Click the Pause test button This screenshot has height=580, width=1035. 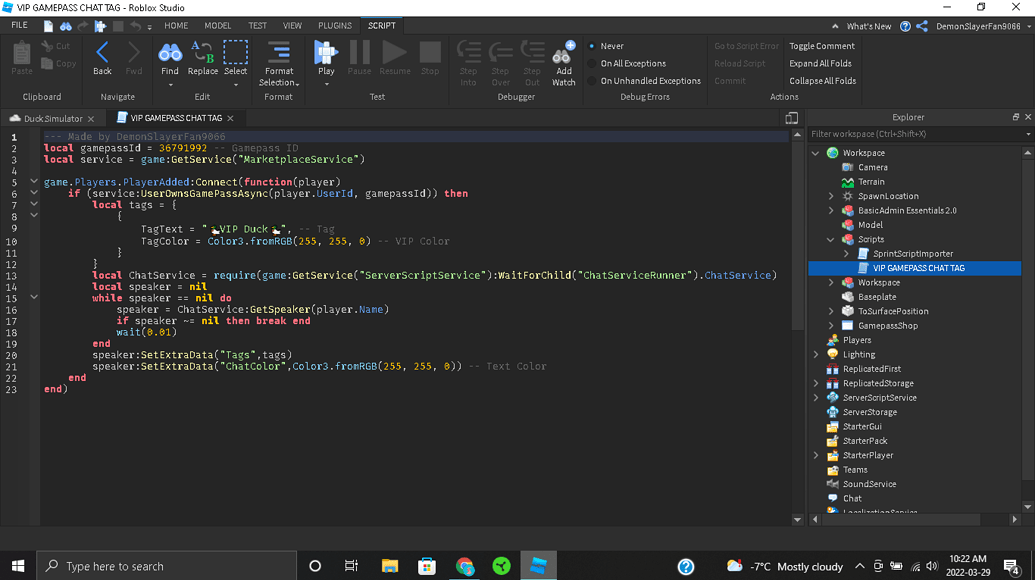360,52
